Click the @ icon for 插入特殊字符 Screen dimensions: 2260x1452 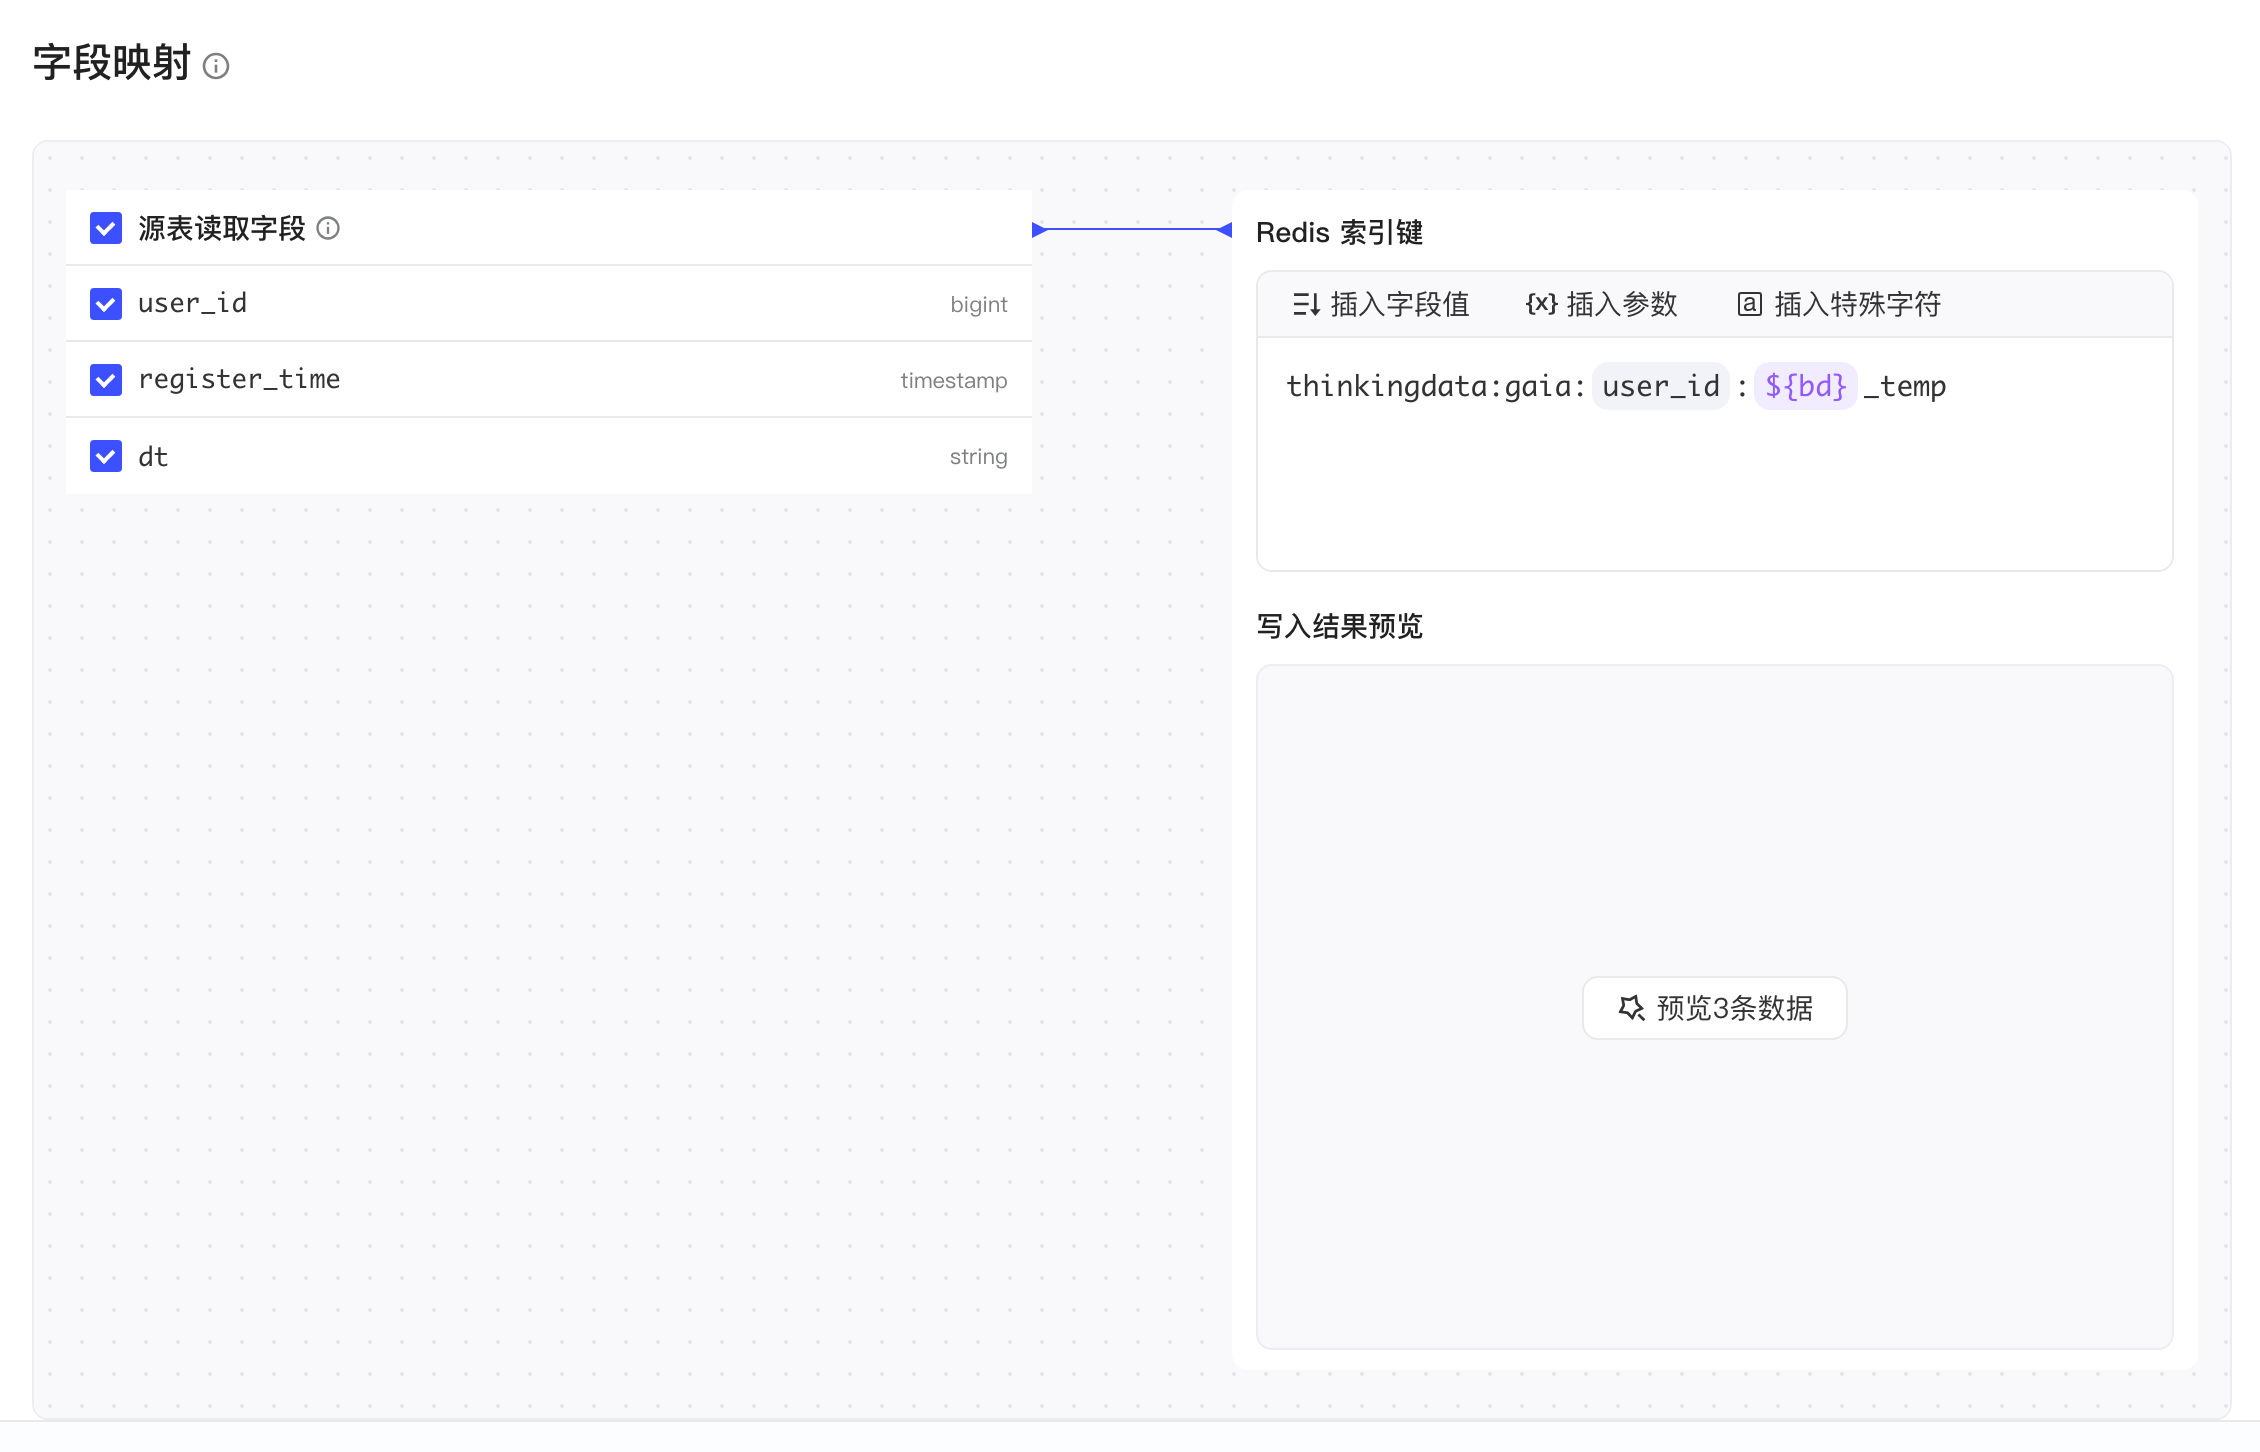1750,304
